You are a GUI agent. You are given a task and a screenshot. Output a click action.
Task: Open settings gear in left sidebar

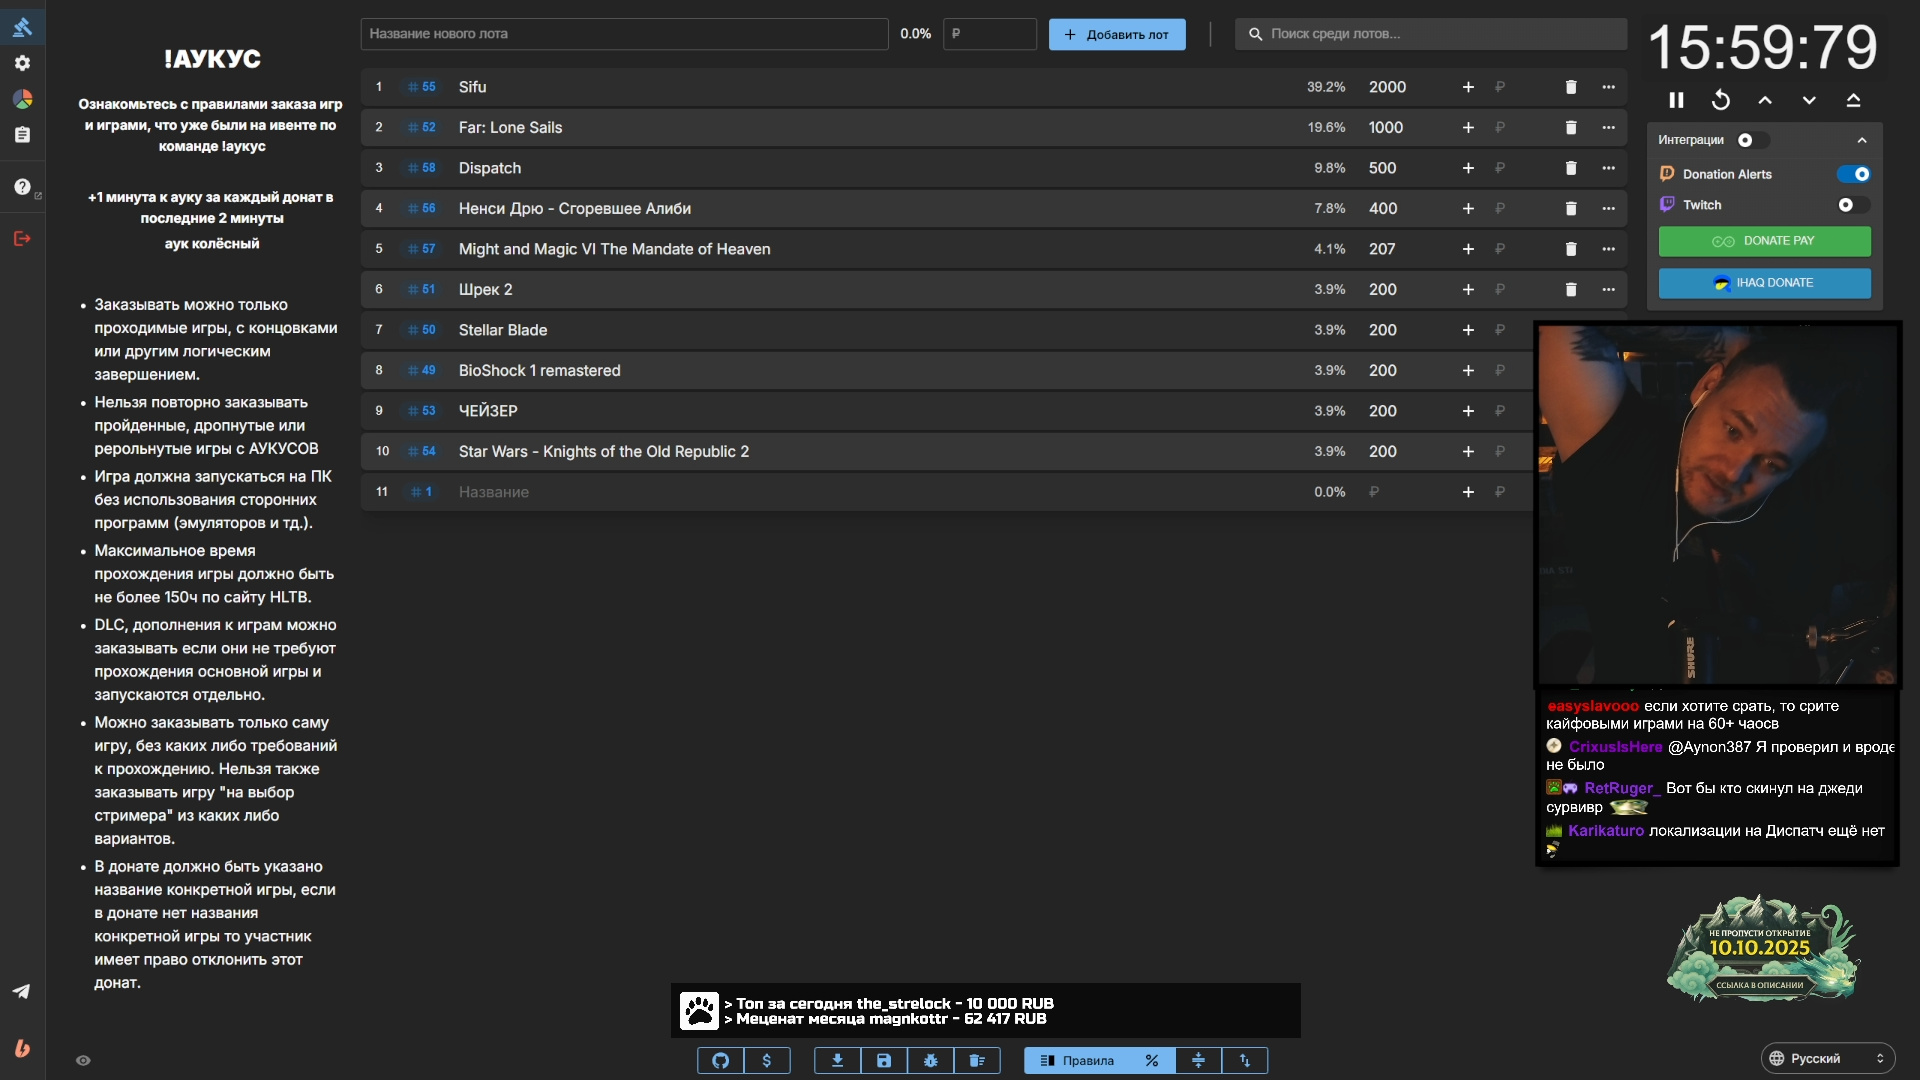pyautogui.click(x=22, y=63)
